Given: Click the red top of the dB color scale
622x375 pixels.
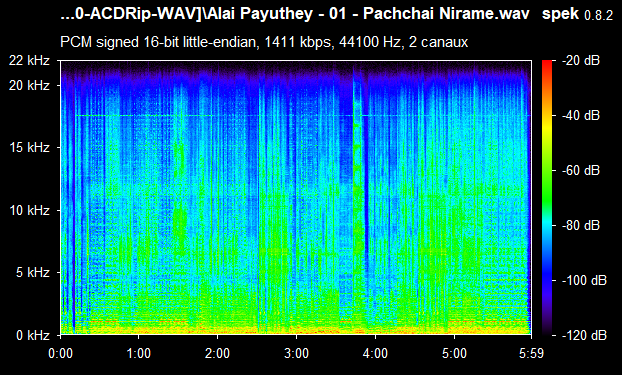Looking at the screenshot, I should click(x=547, y=63).
